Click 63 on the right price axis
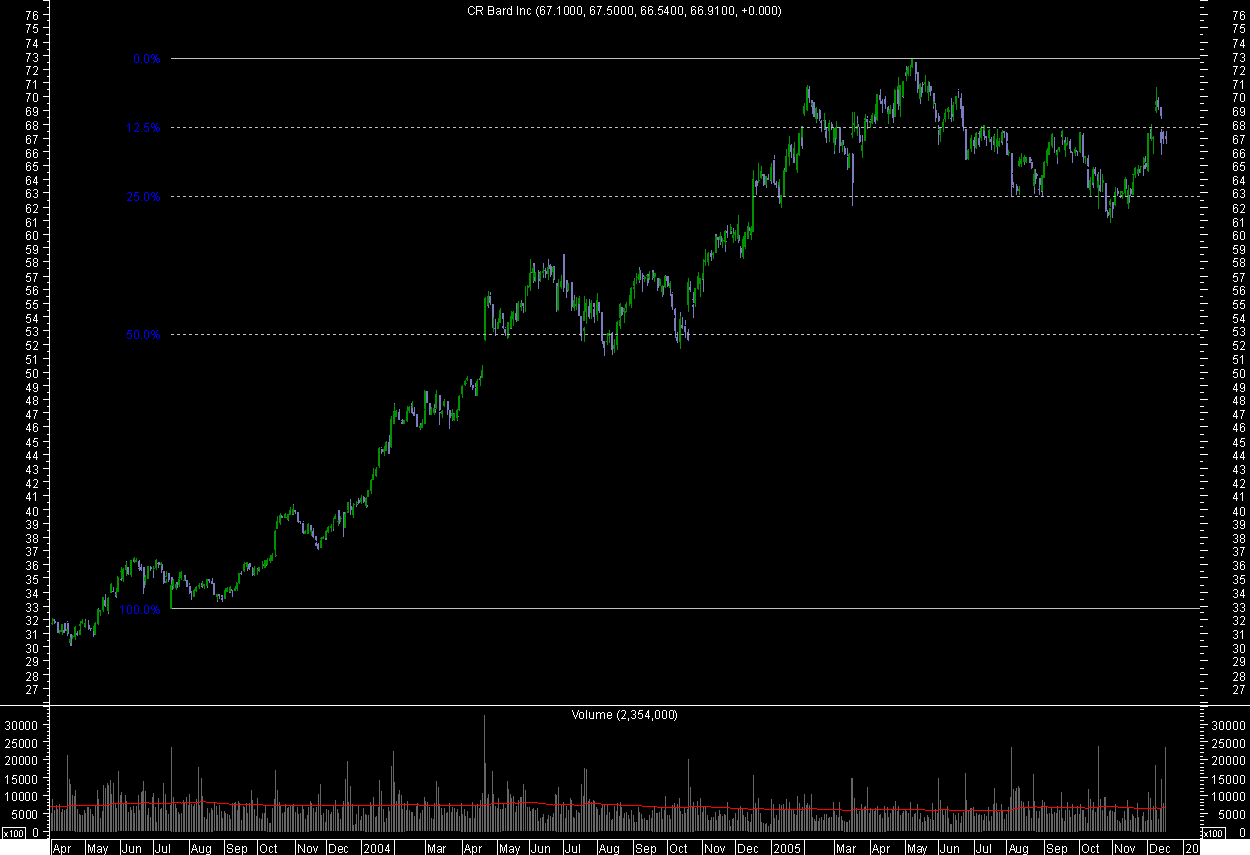 click(x=1239, y=195)
